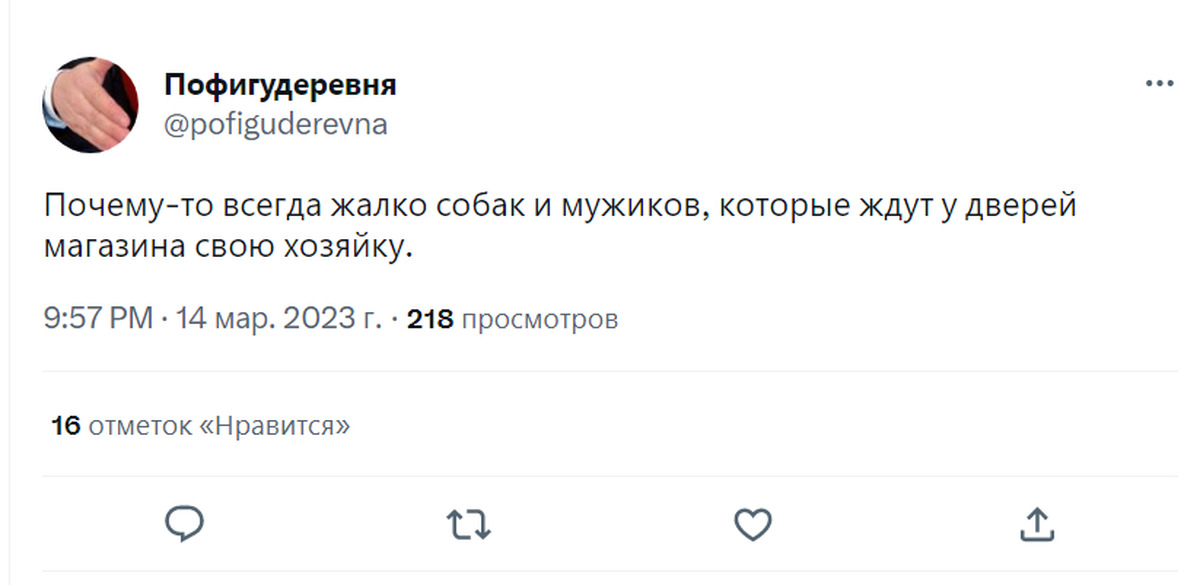
Task: Click the word «просмотров» beside the view count
Action: [541, 319]
